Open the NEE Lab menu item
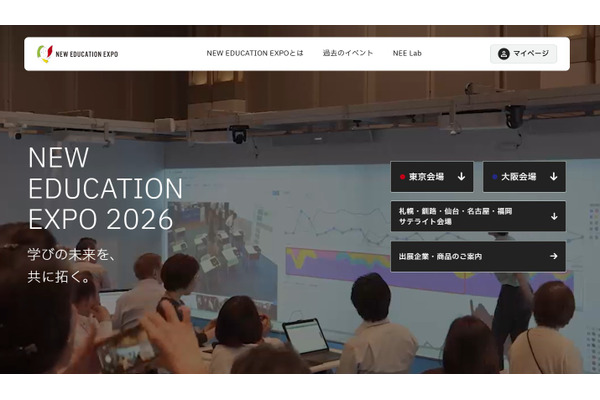The image size is (600, 400). (x=407, y=53)
